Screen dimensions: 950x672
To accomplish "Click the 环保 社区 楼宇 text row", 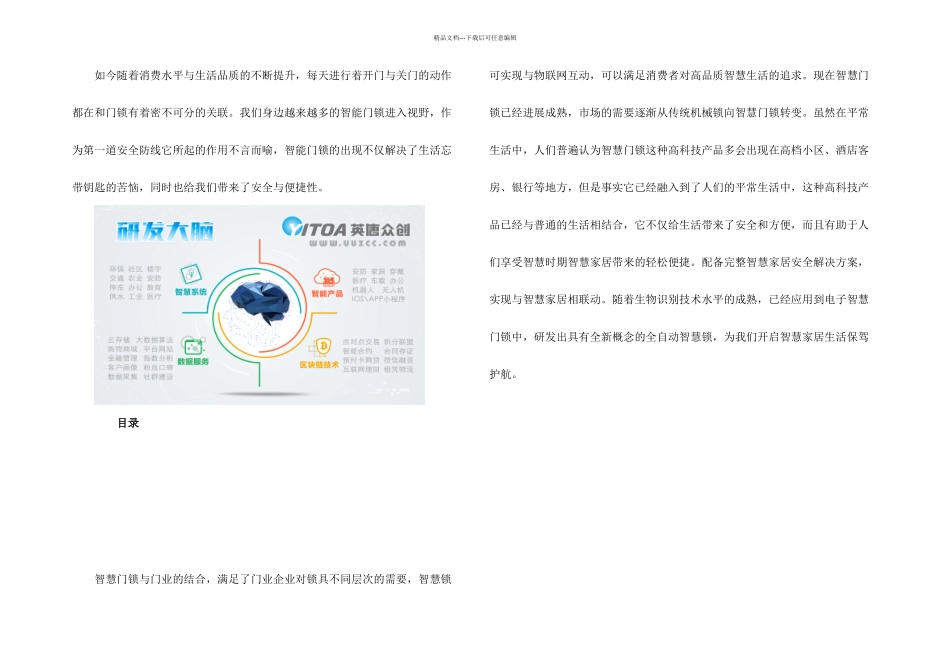I will [x=135, y=269].
